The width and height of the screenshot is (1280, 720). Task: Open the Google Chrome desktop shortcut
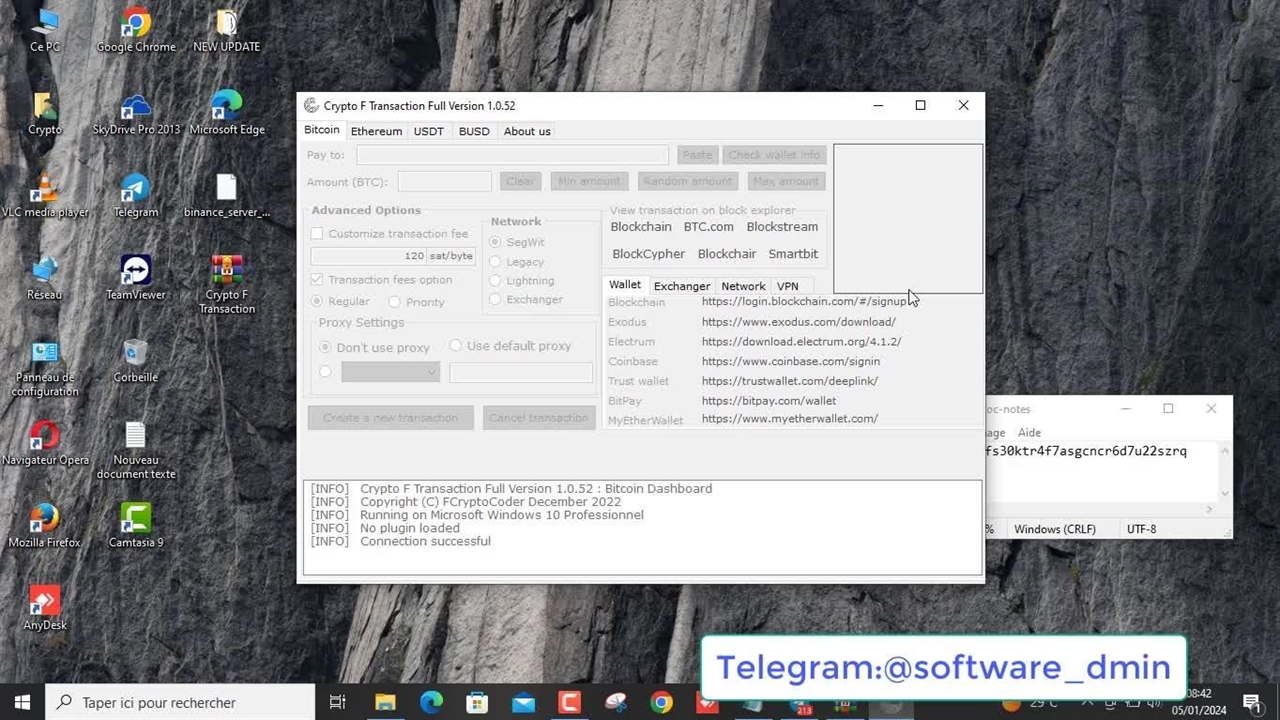[135, 24]
